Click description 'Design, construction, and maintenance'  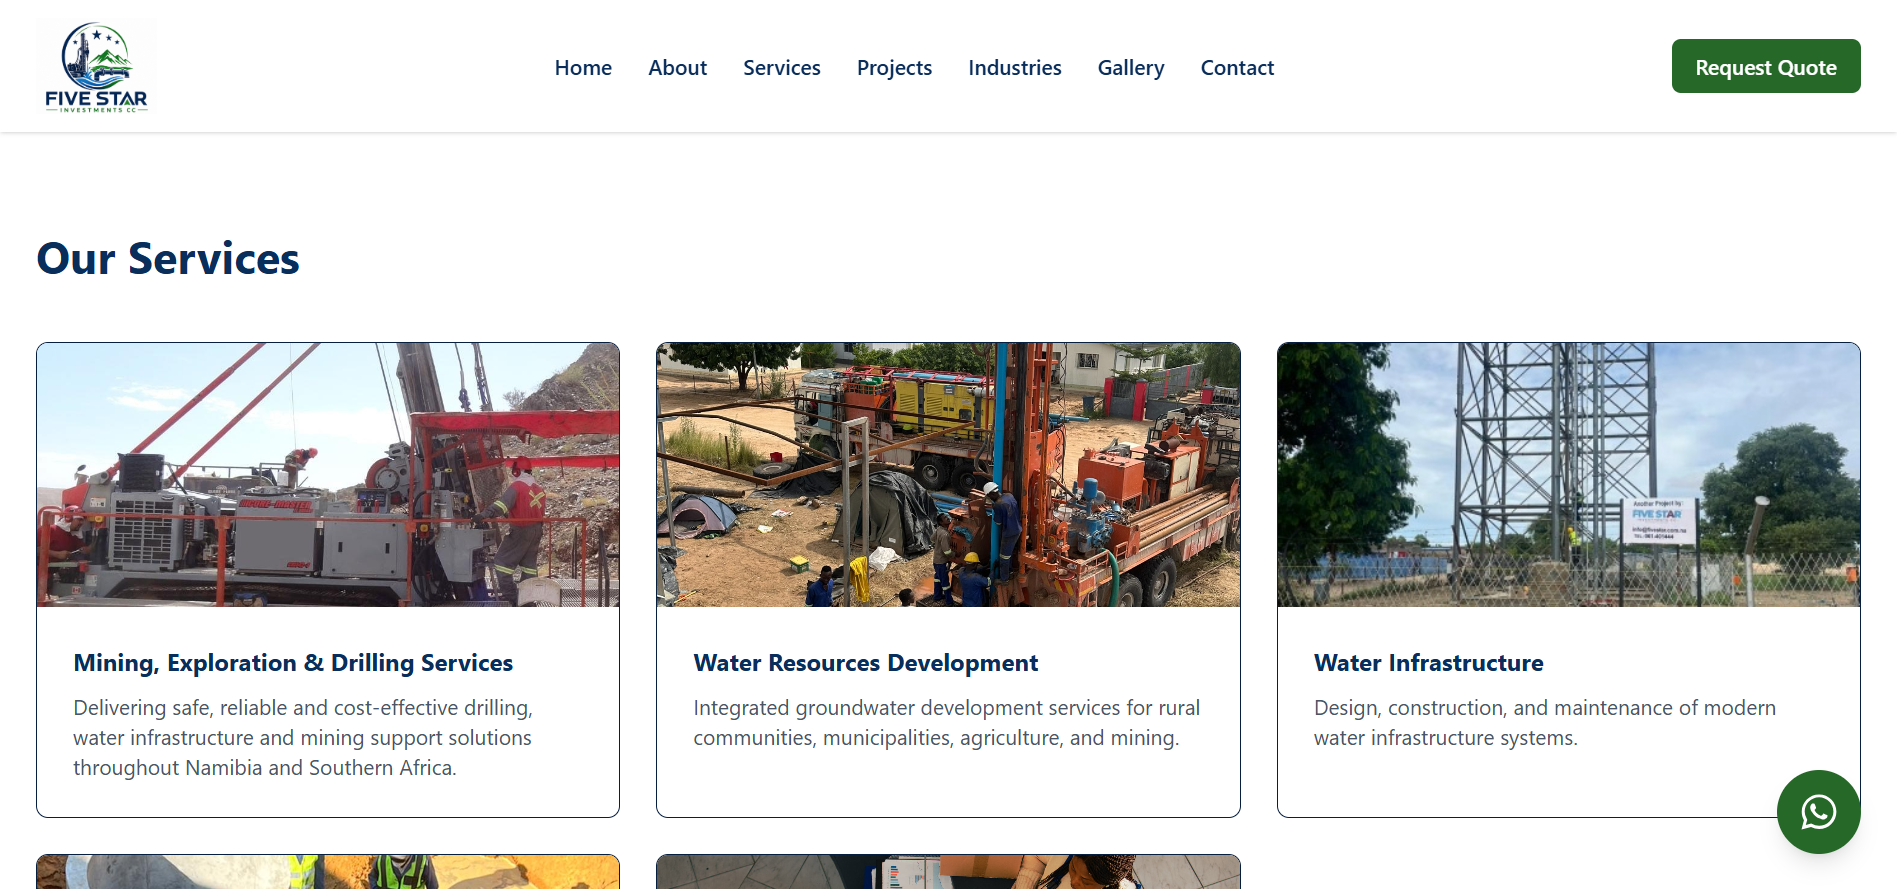coord(1544,723)
